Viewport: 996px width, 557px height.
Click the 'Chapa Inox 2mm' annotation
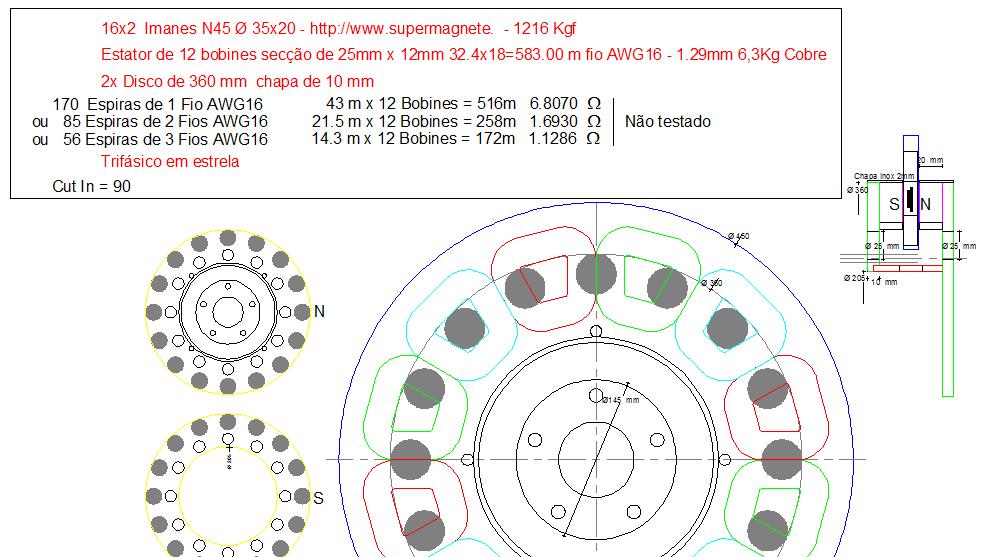(x=884, y=176)
